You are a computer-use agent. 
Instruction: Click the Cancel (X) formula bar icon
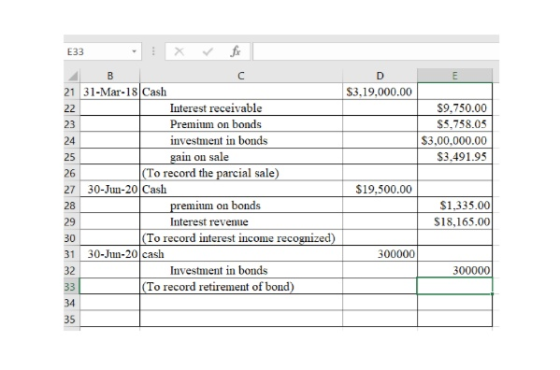pos(179,52)
